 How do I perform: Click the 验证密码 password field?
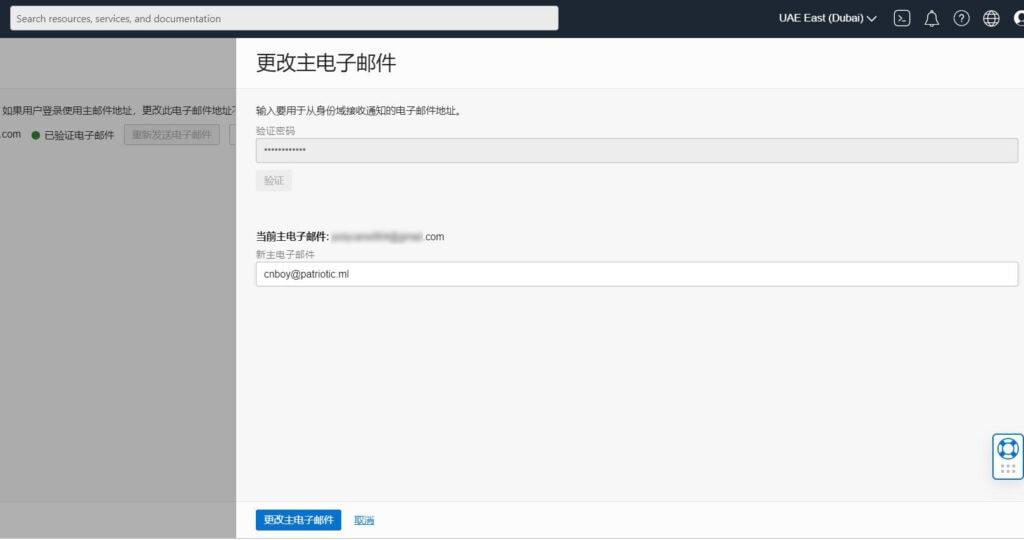point(637,150)
